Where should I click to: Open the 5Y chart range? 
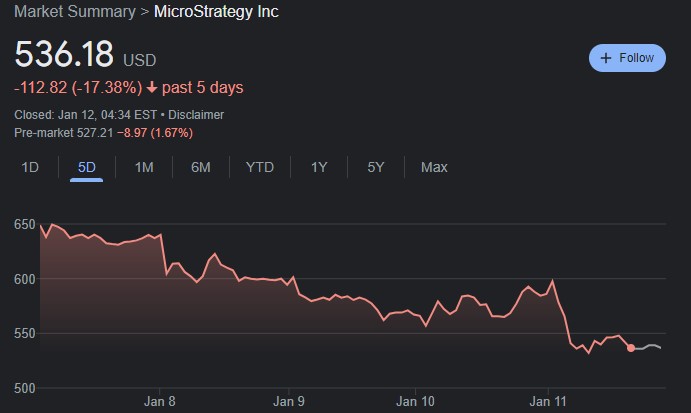click(376, 167)
